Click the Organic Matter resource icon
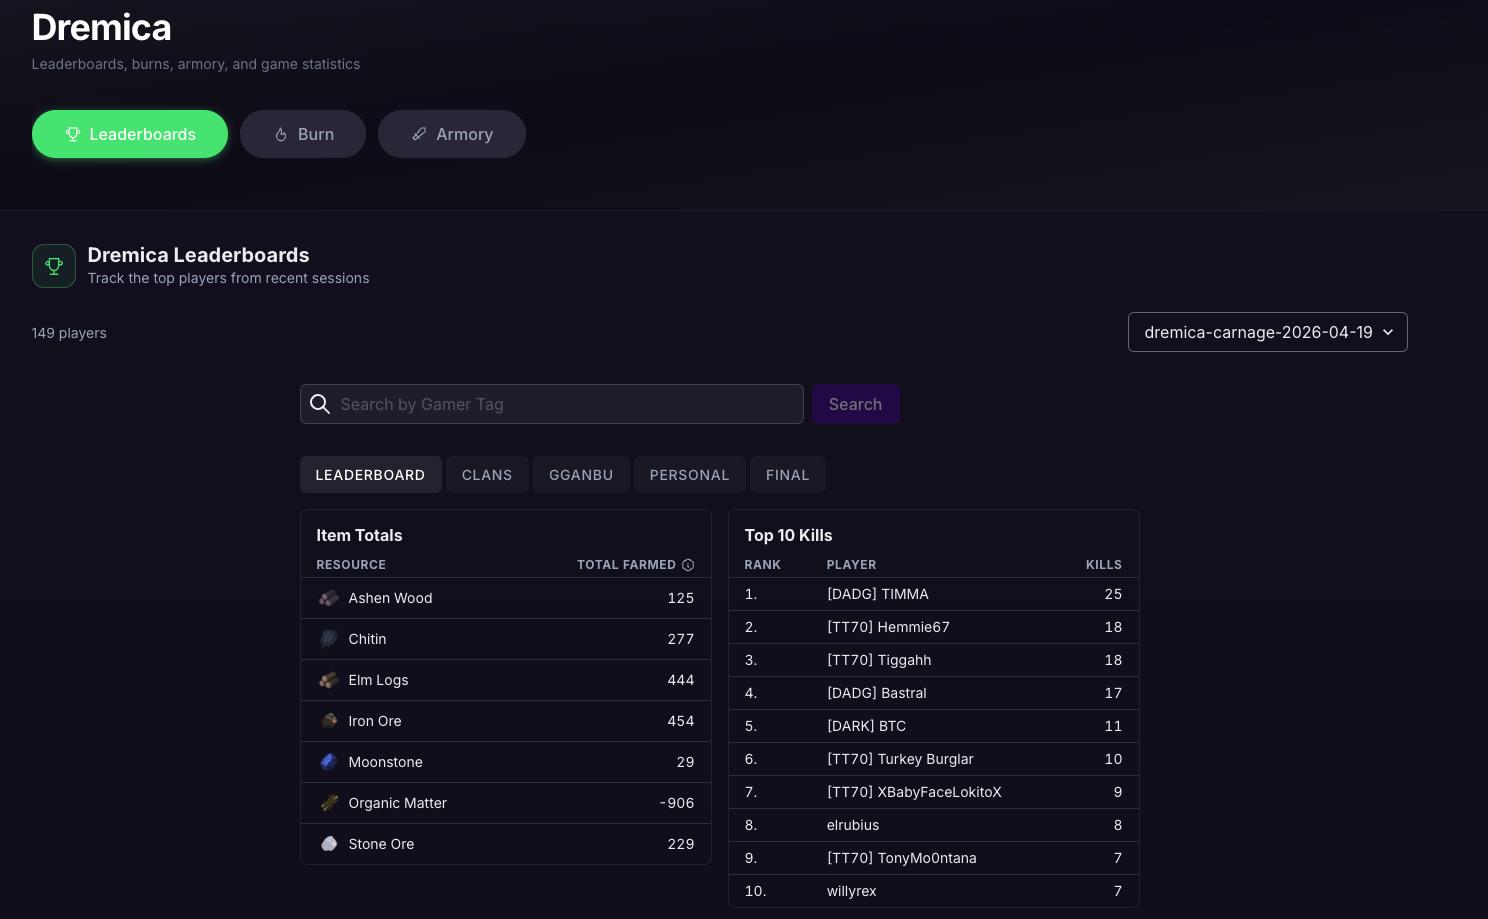The width and height of the screenshot is (1488, 919). click(329, 803)
